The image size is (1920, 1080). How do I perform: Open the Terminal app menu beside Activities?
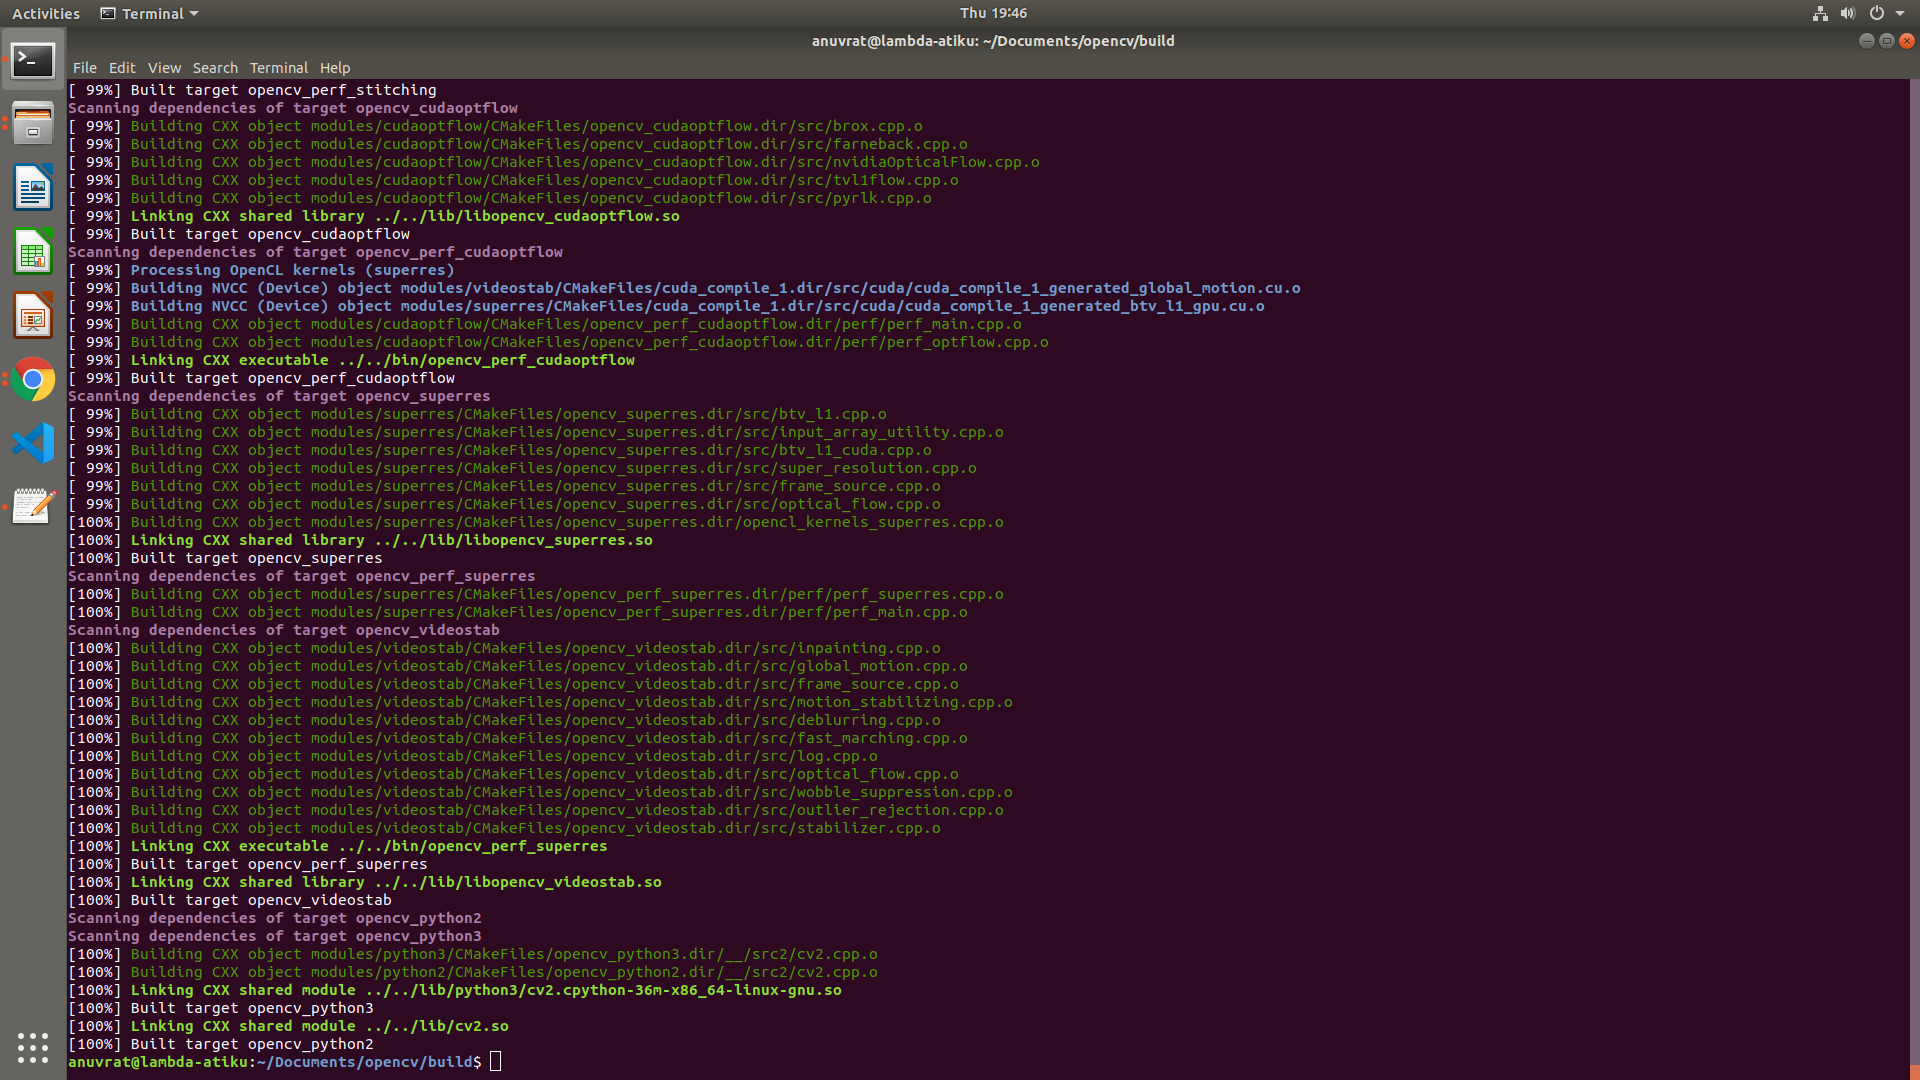148,13
